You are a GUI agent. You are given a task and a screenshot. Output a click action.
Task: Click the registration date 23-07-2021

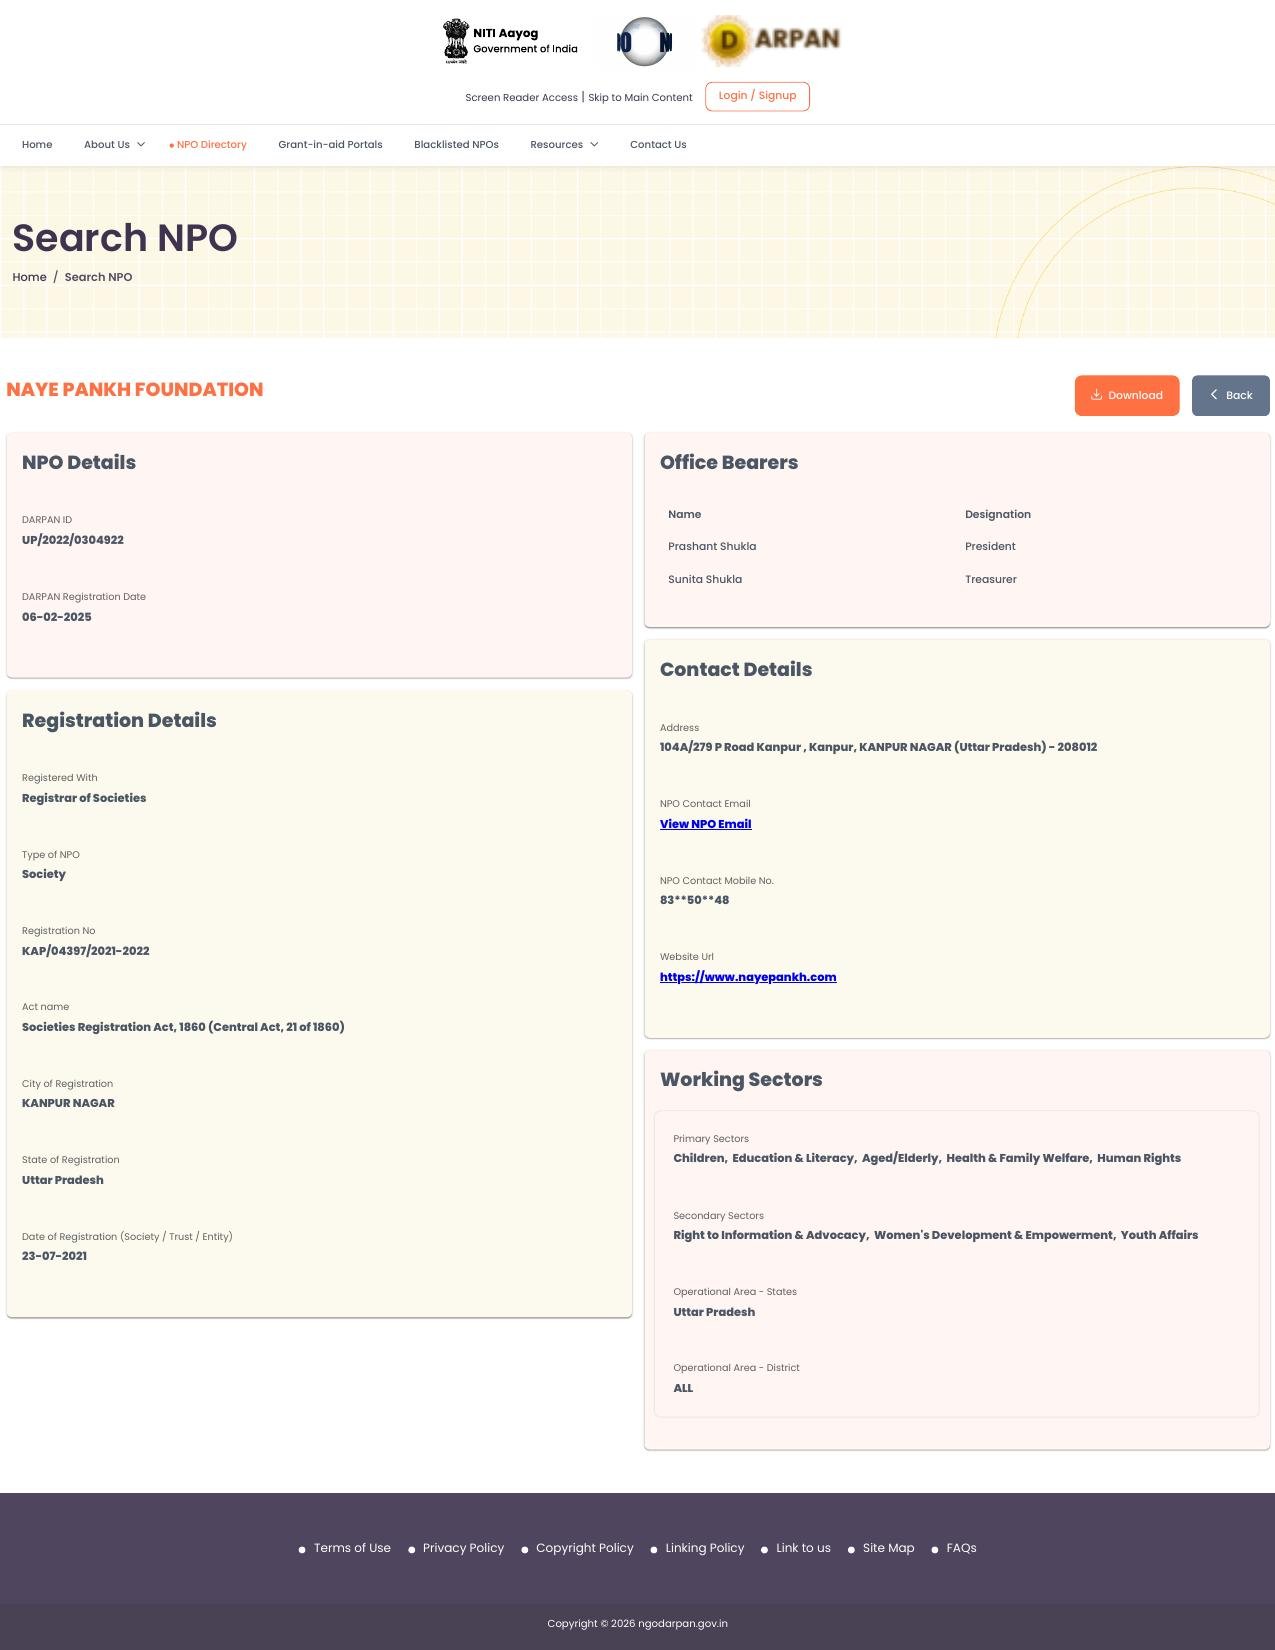(x=54, y=1256)
